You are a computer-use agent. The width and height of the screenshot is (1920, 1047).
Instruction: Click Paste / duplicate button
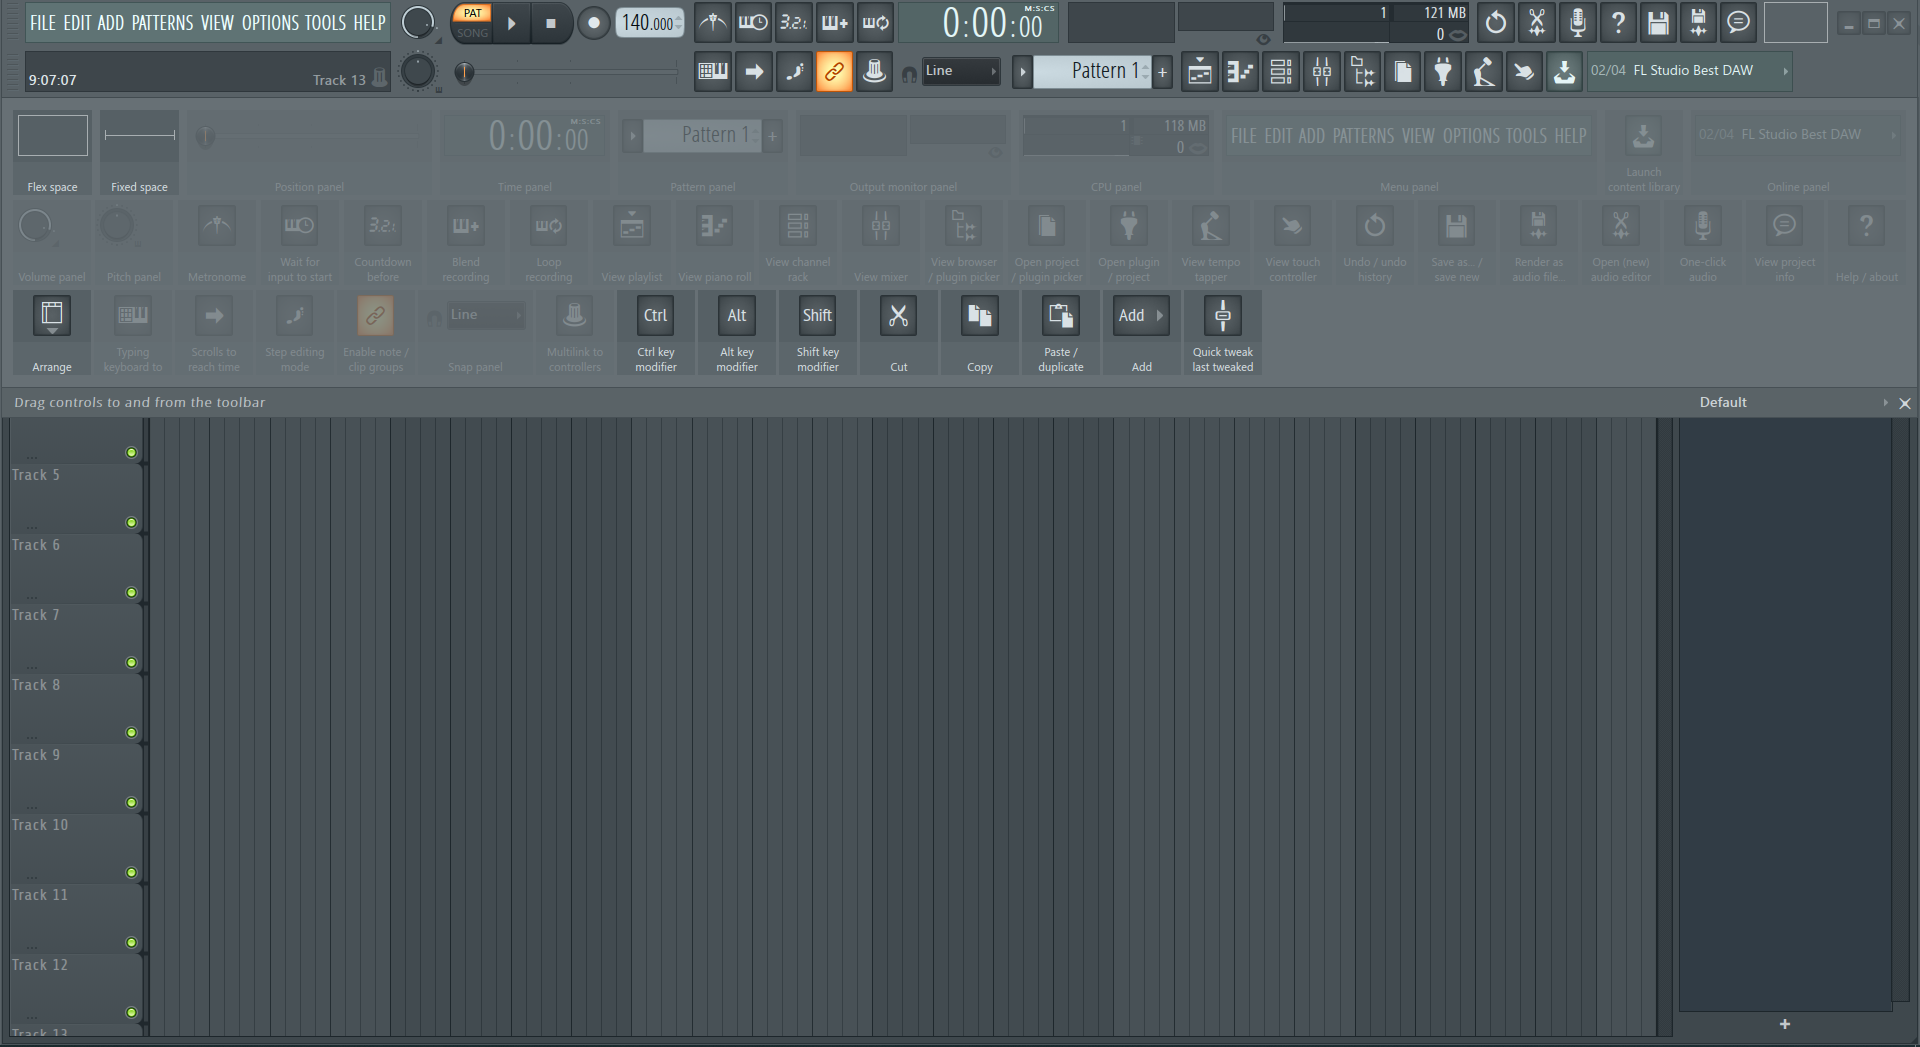(x=1060, y=316)
